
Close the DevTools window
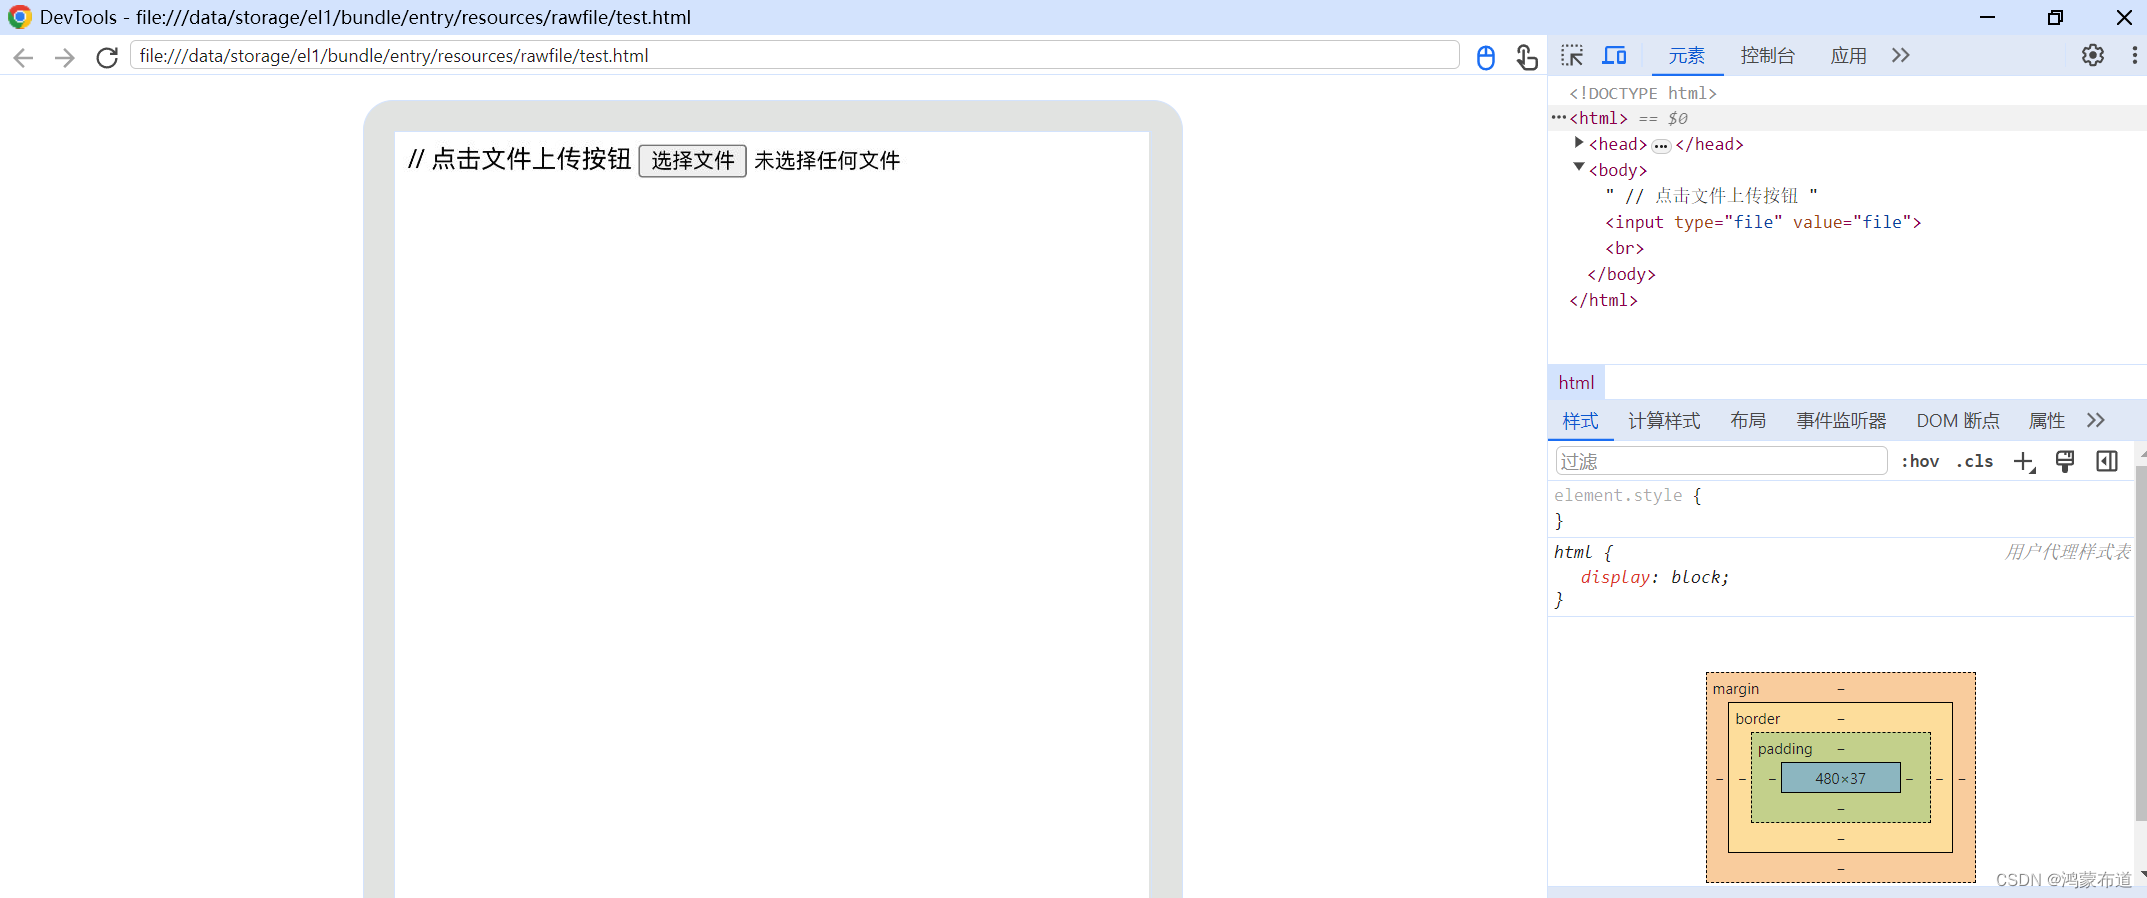point(2124,17)
